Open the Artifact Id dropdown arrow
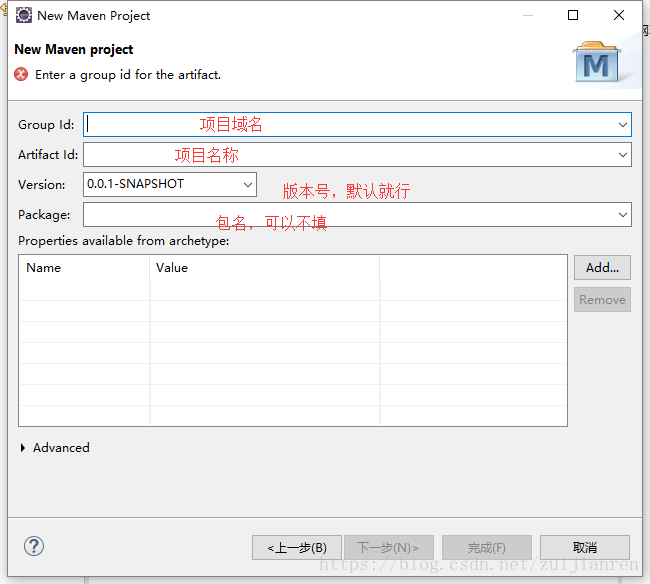Image resolution: width=650 pixels, height=584 pixels. [622, 155]
